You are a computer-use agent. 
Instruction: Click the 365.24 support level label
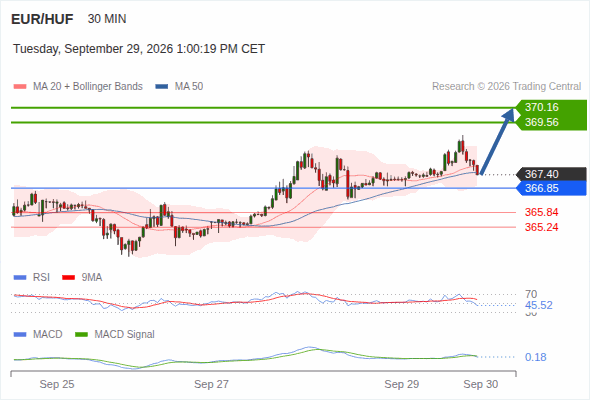pos(541,227)
